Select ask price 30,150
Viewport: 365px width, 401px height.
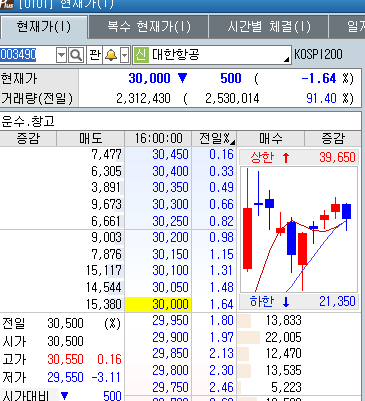pyautogui.click(x=170, y=254)
